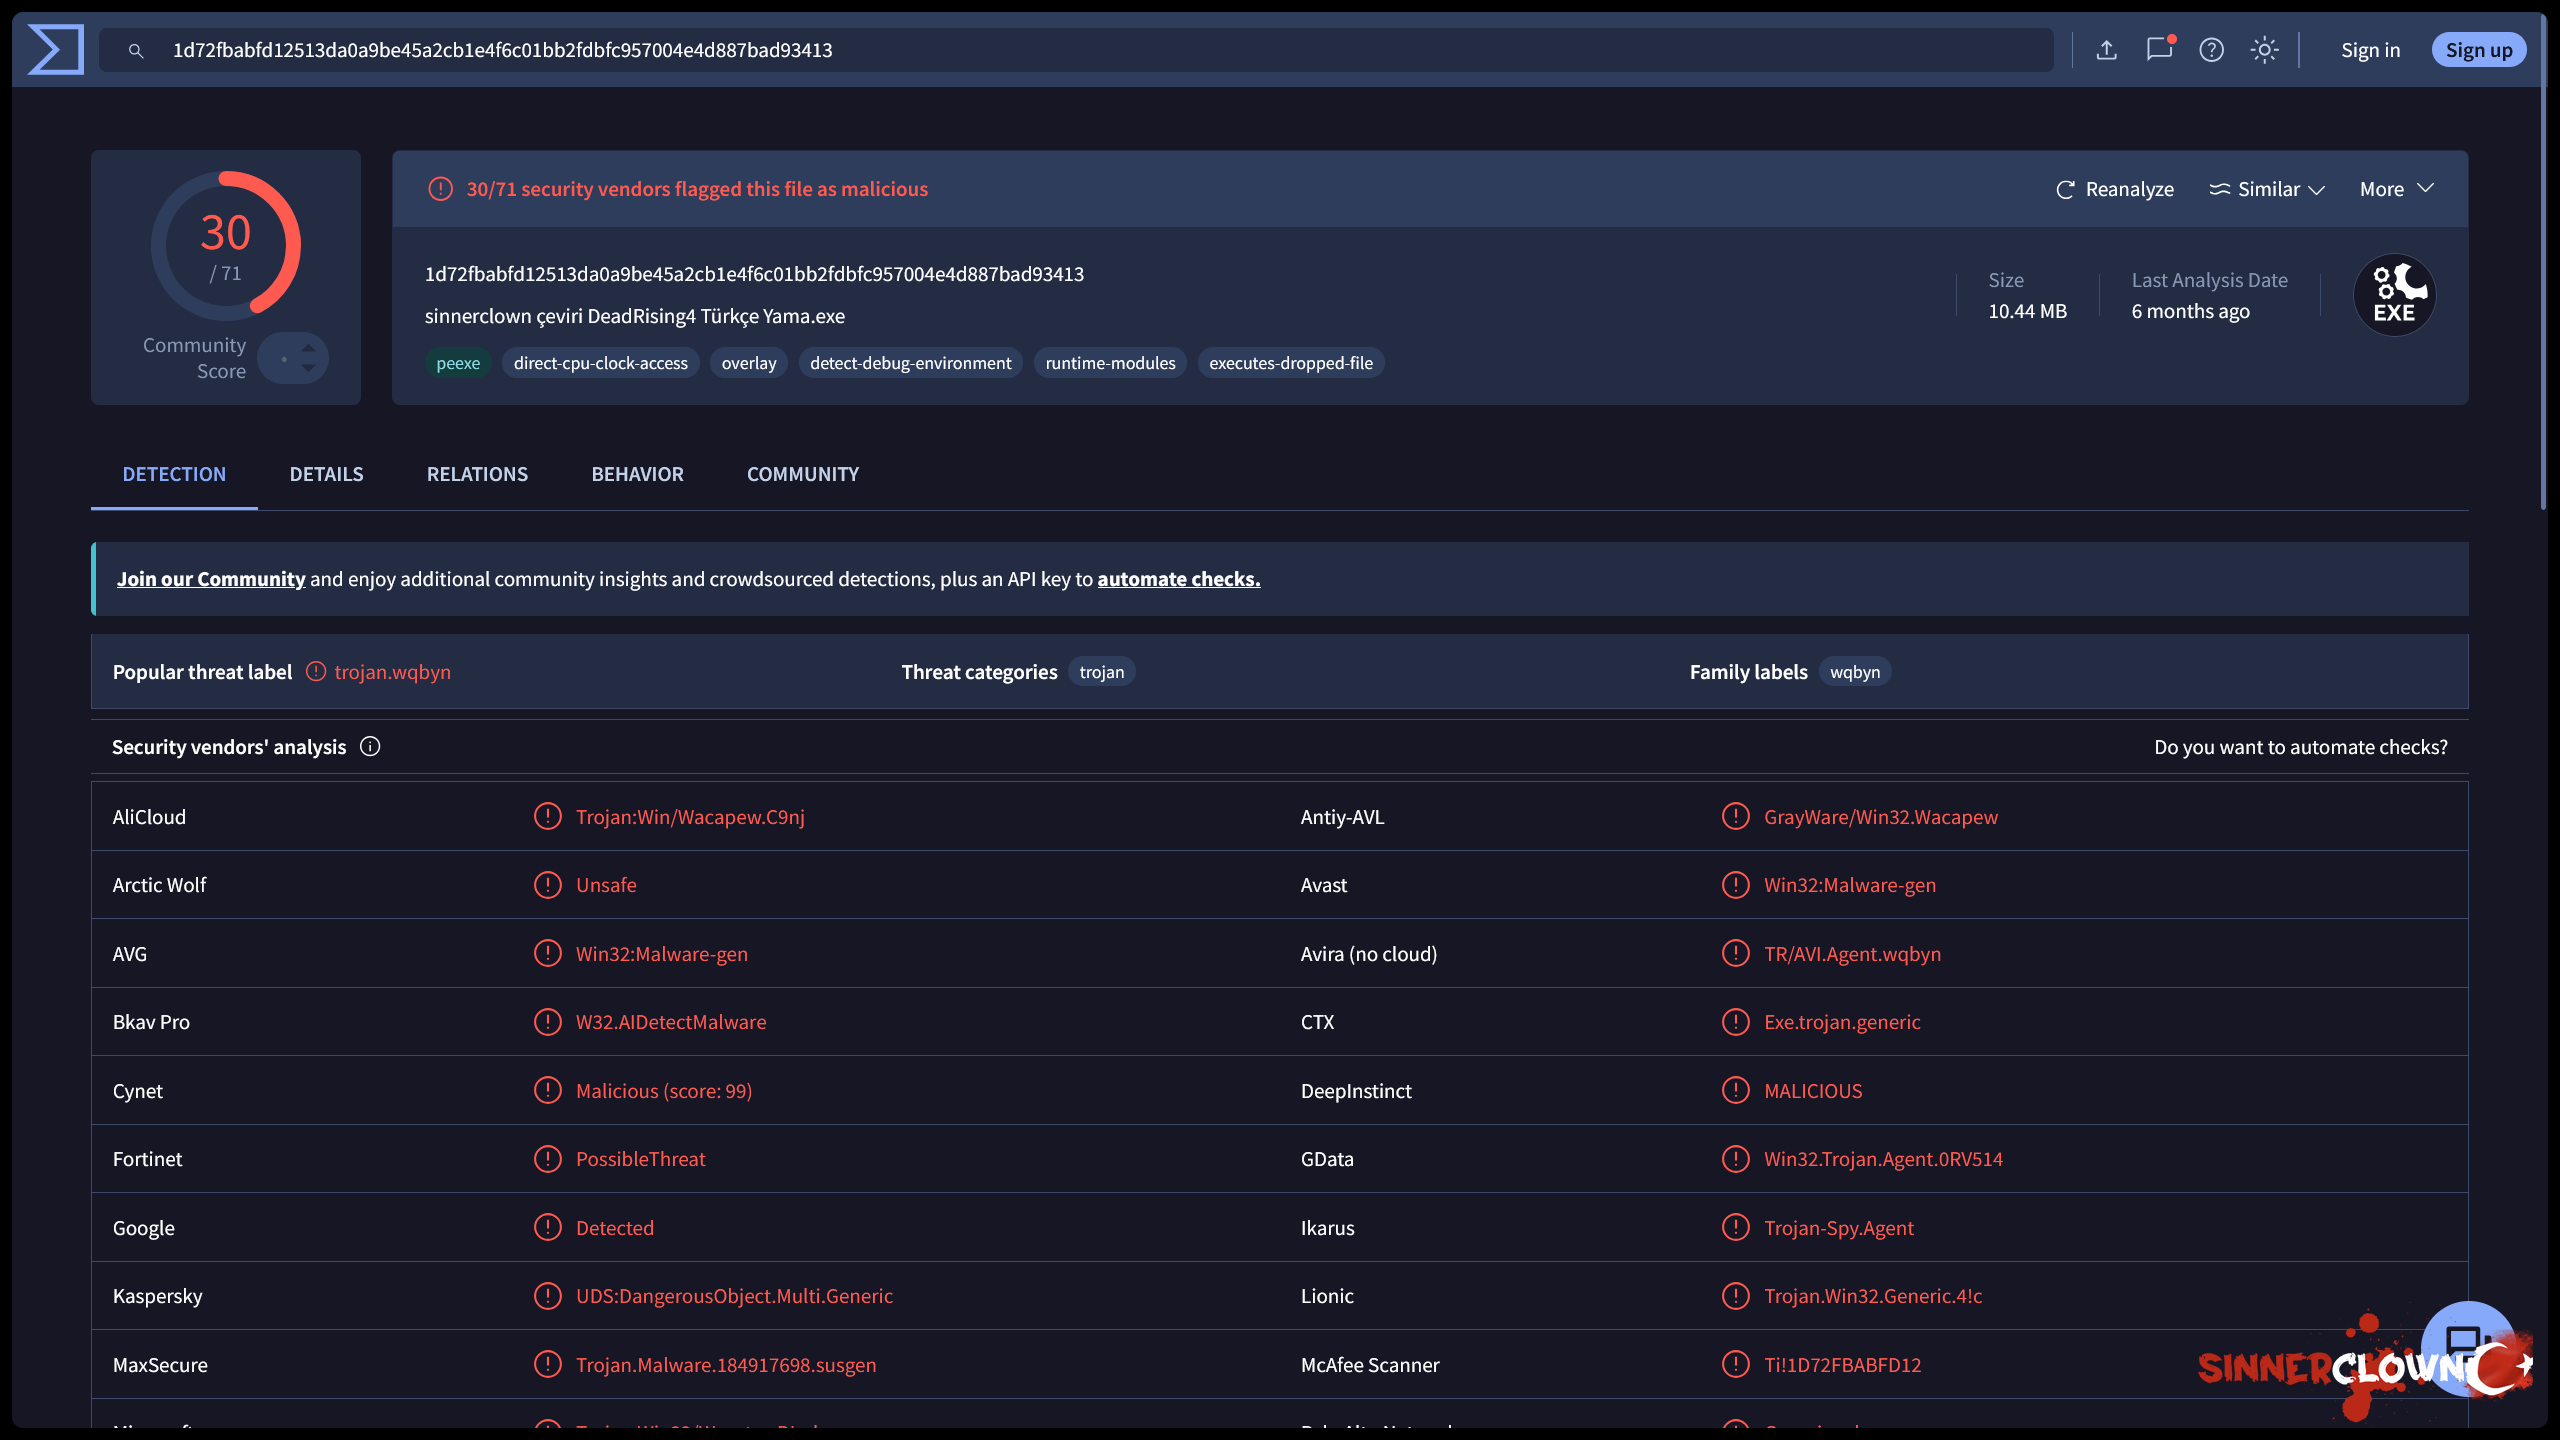Click the alert icon in the Fortinet row

tap(548, 1159)
